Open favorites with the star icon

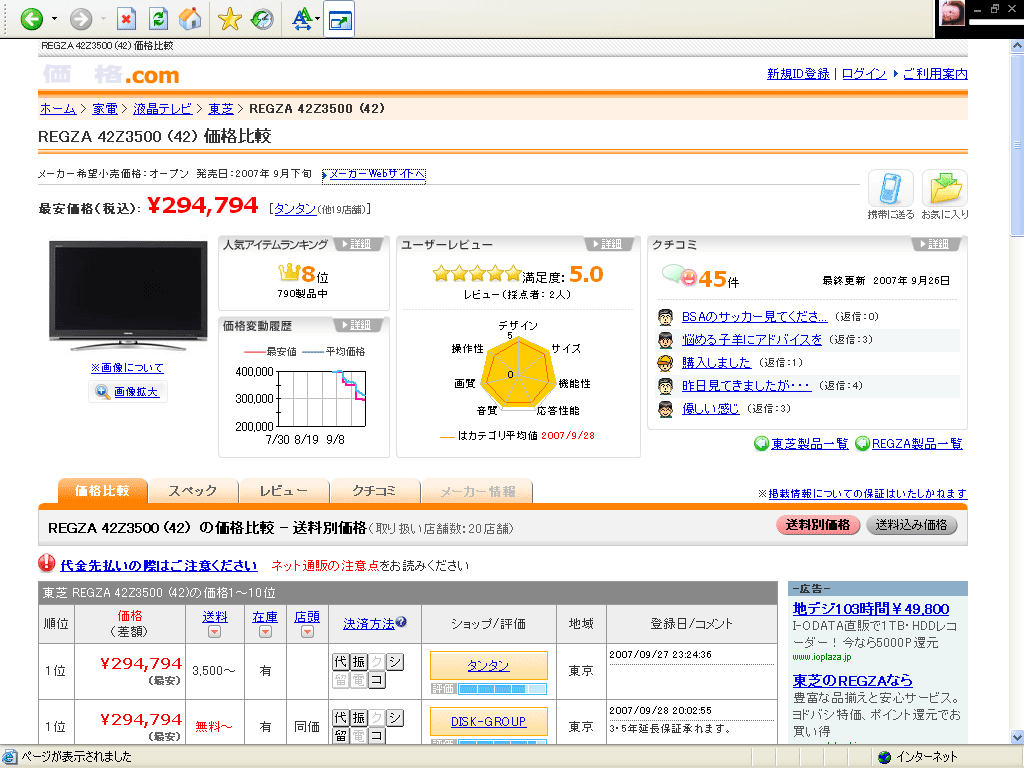coord(229,19)
